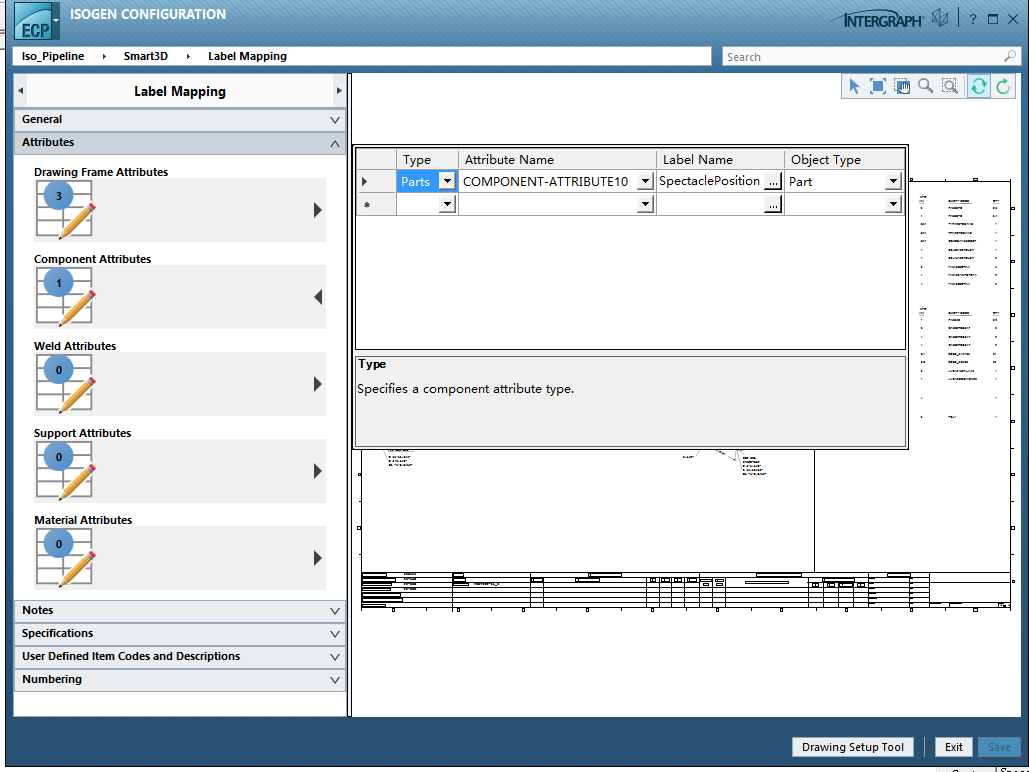This screenshot has width=1029, height=772.
Task: Select the first row via row header arrow
Action: 376,182
